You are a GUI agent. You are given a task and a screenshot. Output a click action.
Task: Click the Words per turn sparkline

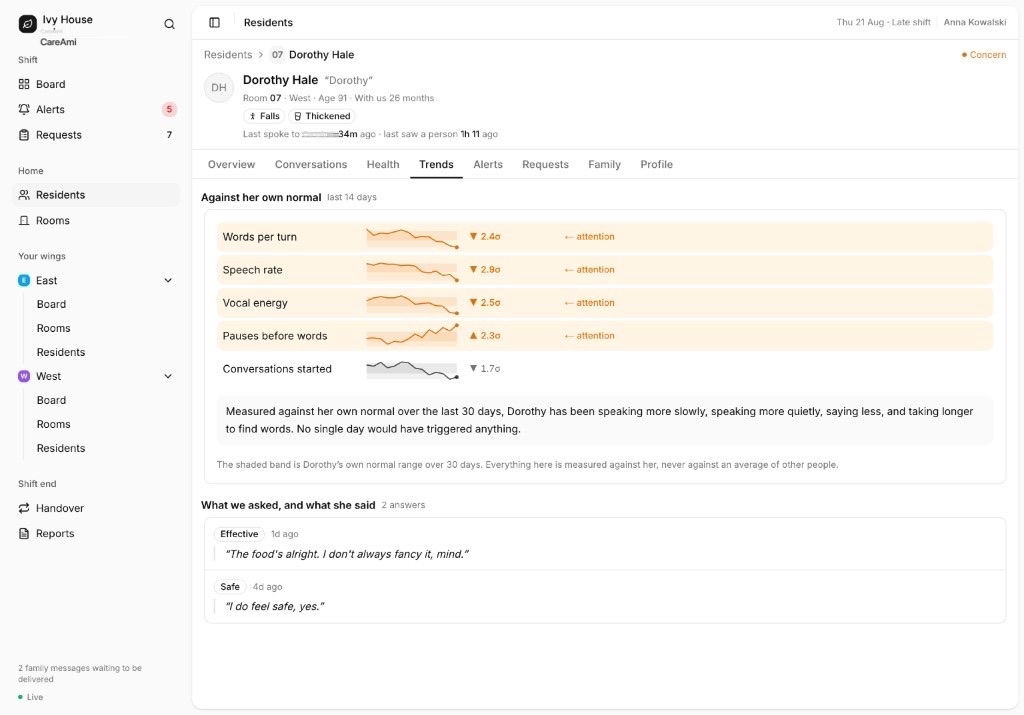[x=412, y=238]
